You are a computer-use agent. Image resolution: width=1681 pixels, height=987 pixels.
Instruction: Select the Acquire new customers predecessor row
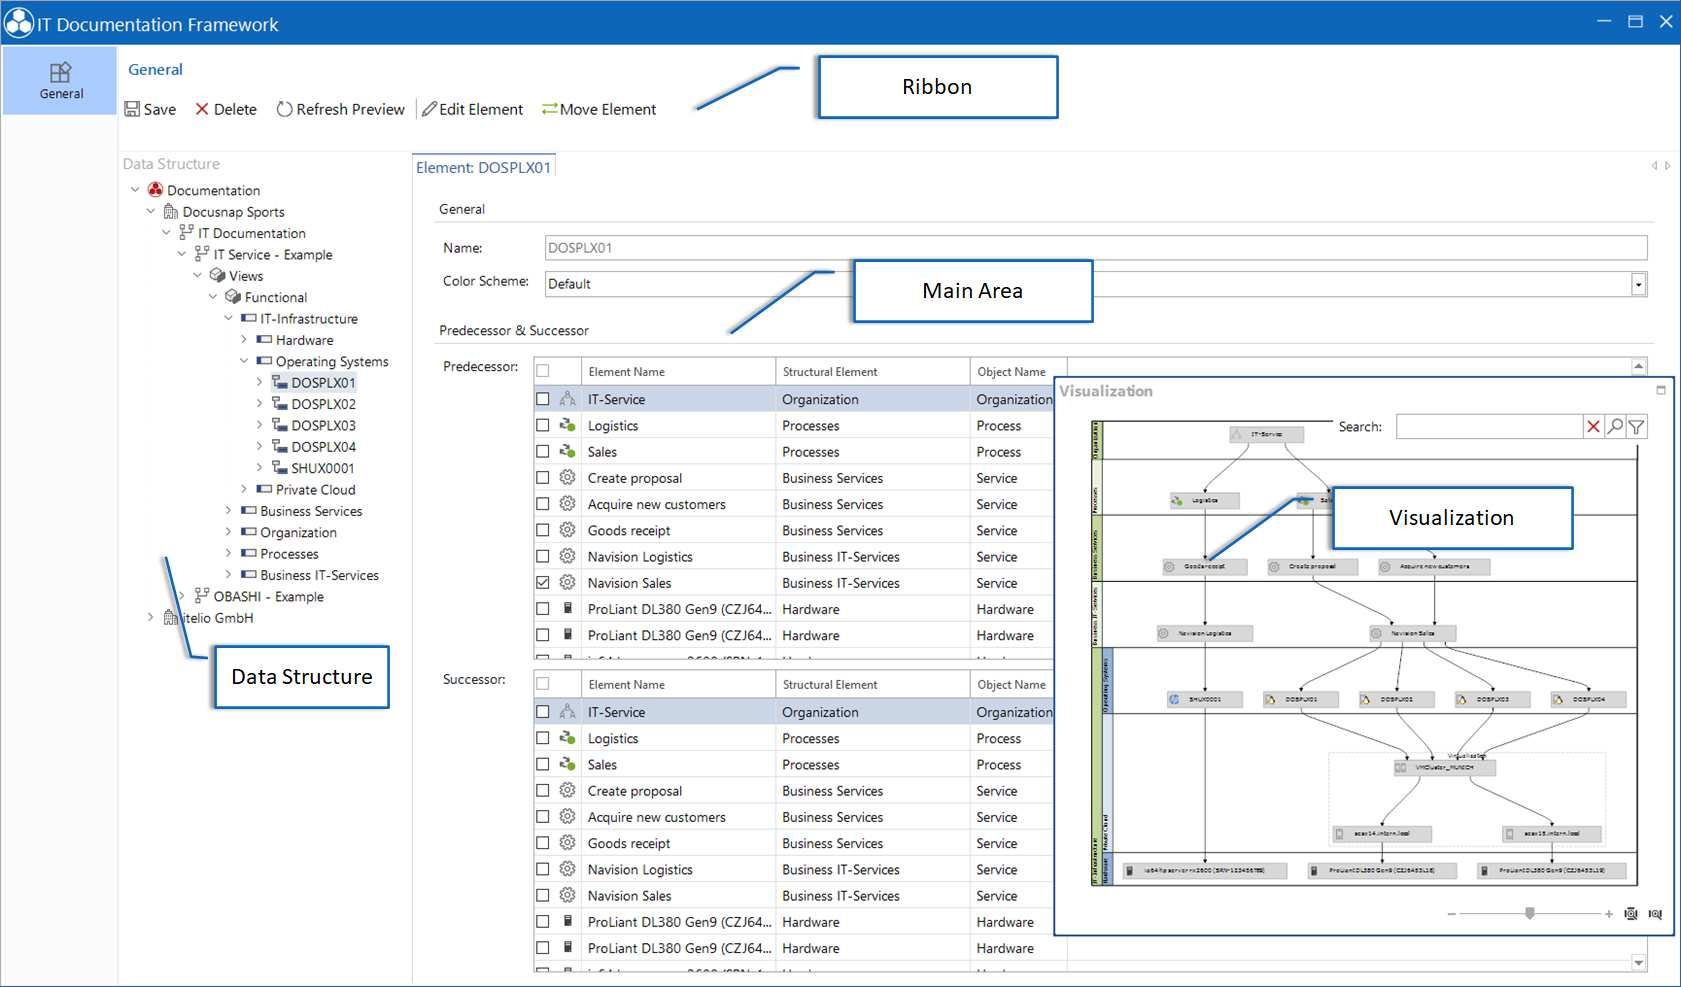click(x=794, y=505)
